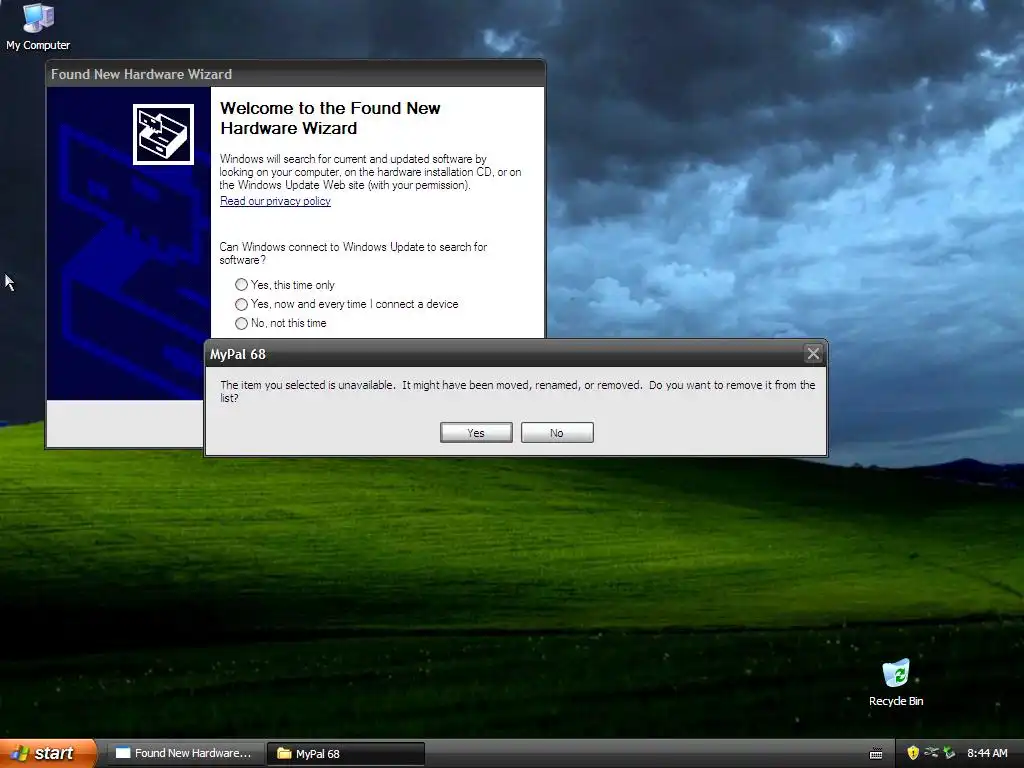Click the 8:44 AM system clock
1024x768 pixels.
pyautogui.click(x=987, y=753)
